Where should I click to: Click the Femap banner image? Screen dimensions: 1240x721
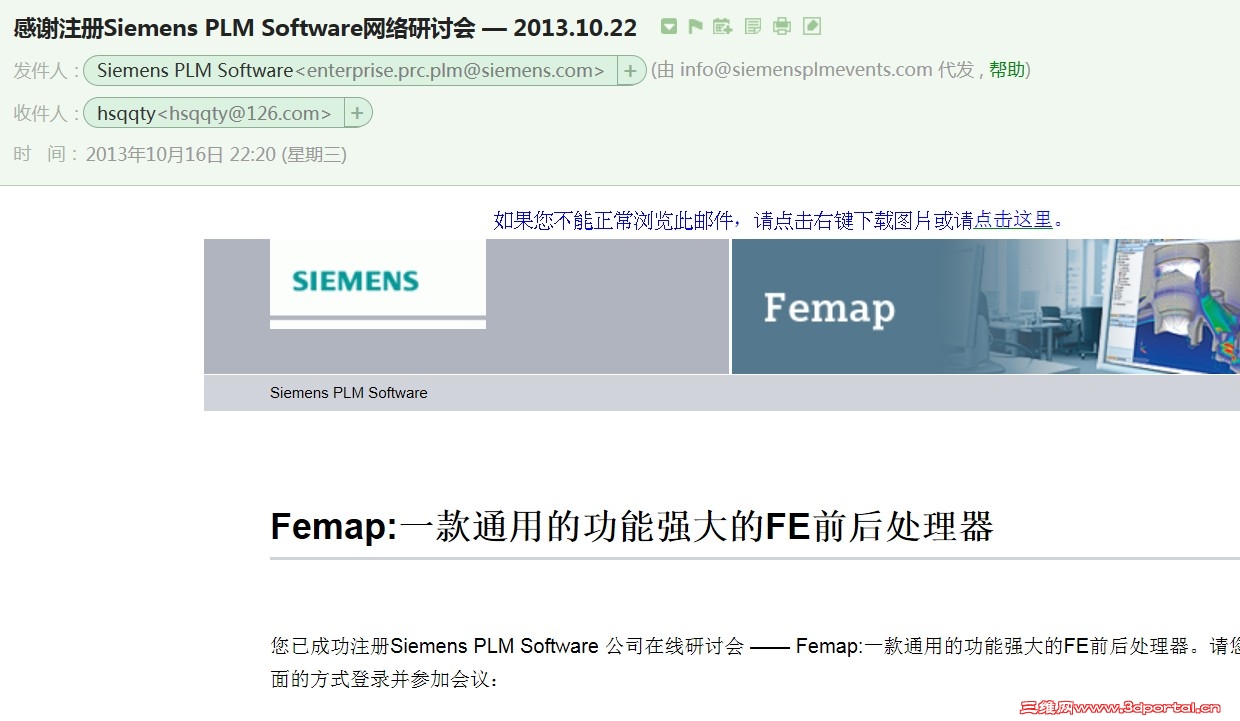[x=985, y=306]
